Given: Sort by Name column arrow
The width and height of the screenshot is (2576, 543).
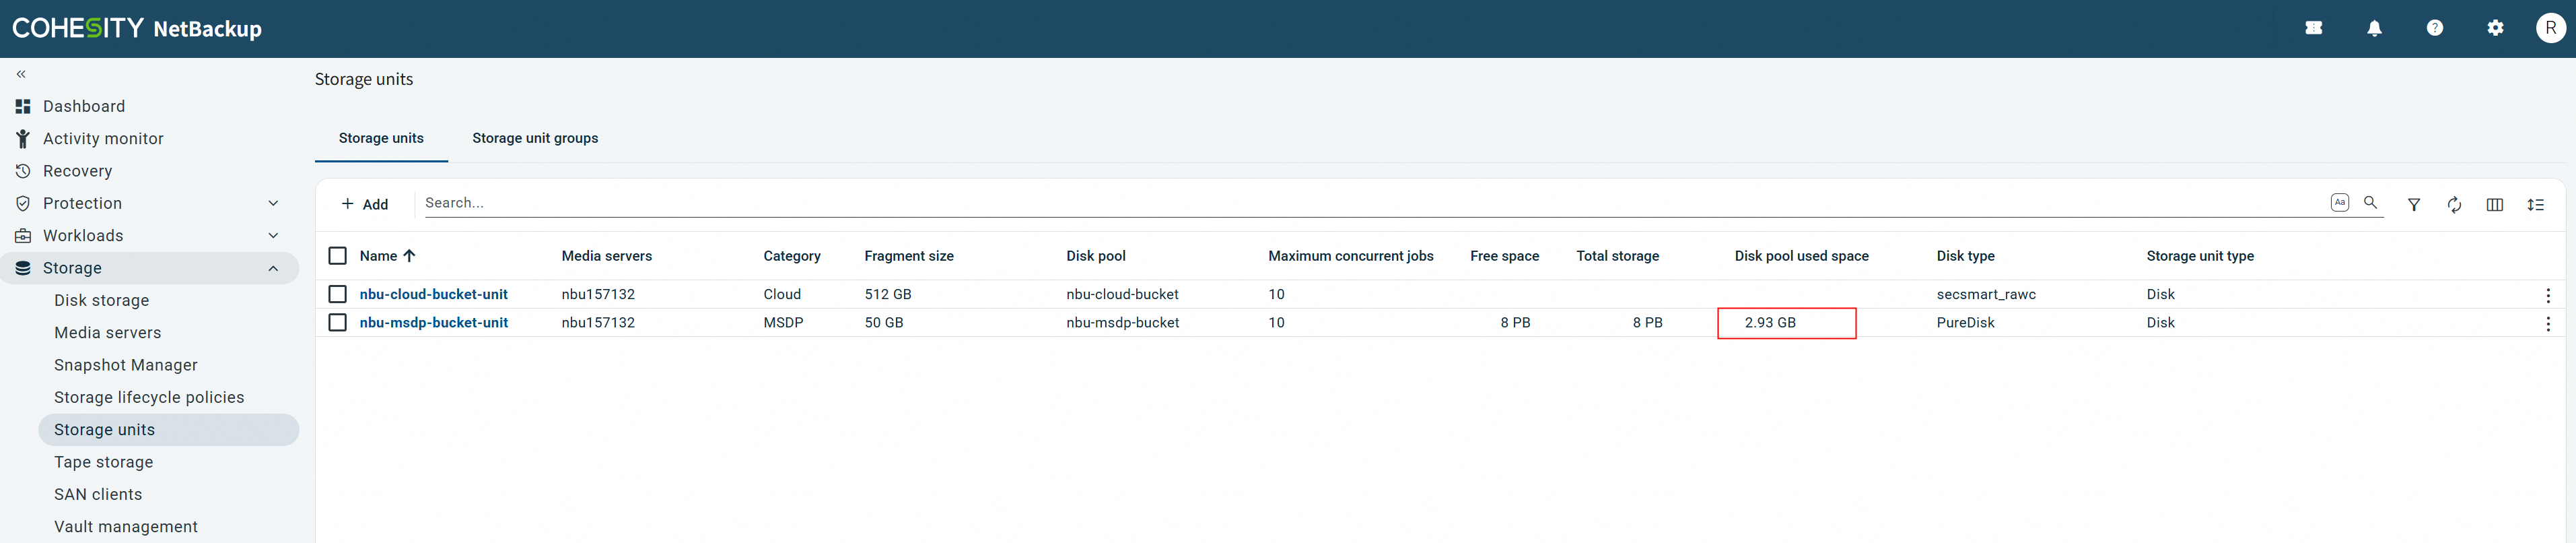Looking at the screenshot, I should [x=409, y=256].
